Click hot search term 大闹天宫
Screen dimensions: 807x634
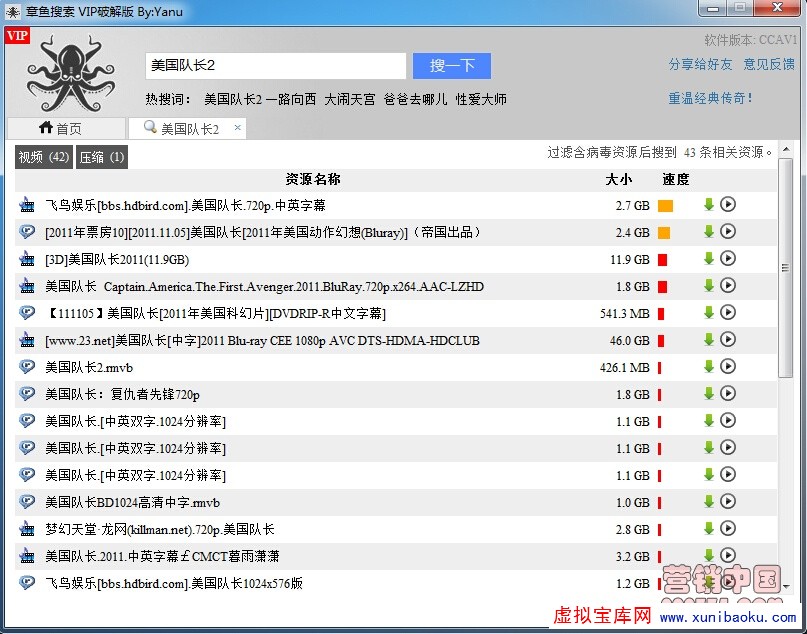pyautogui.click(x=350, y=99)
